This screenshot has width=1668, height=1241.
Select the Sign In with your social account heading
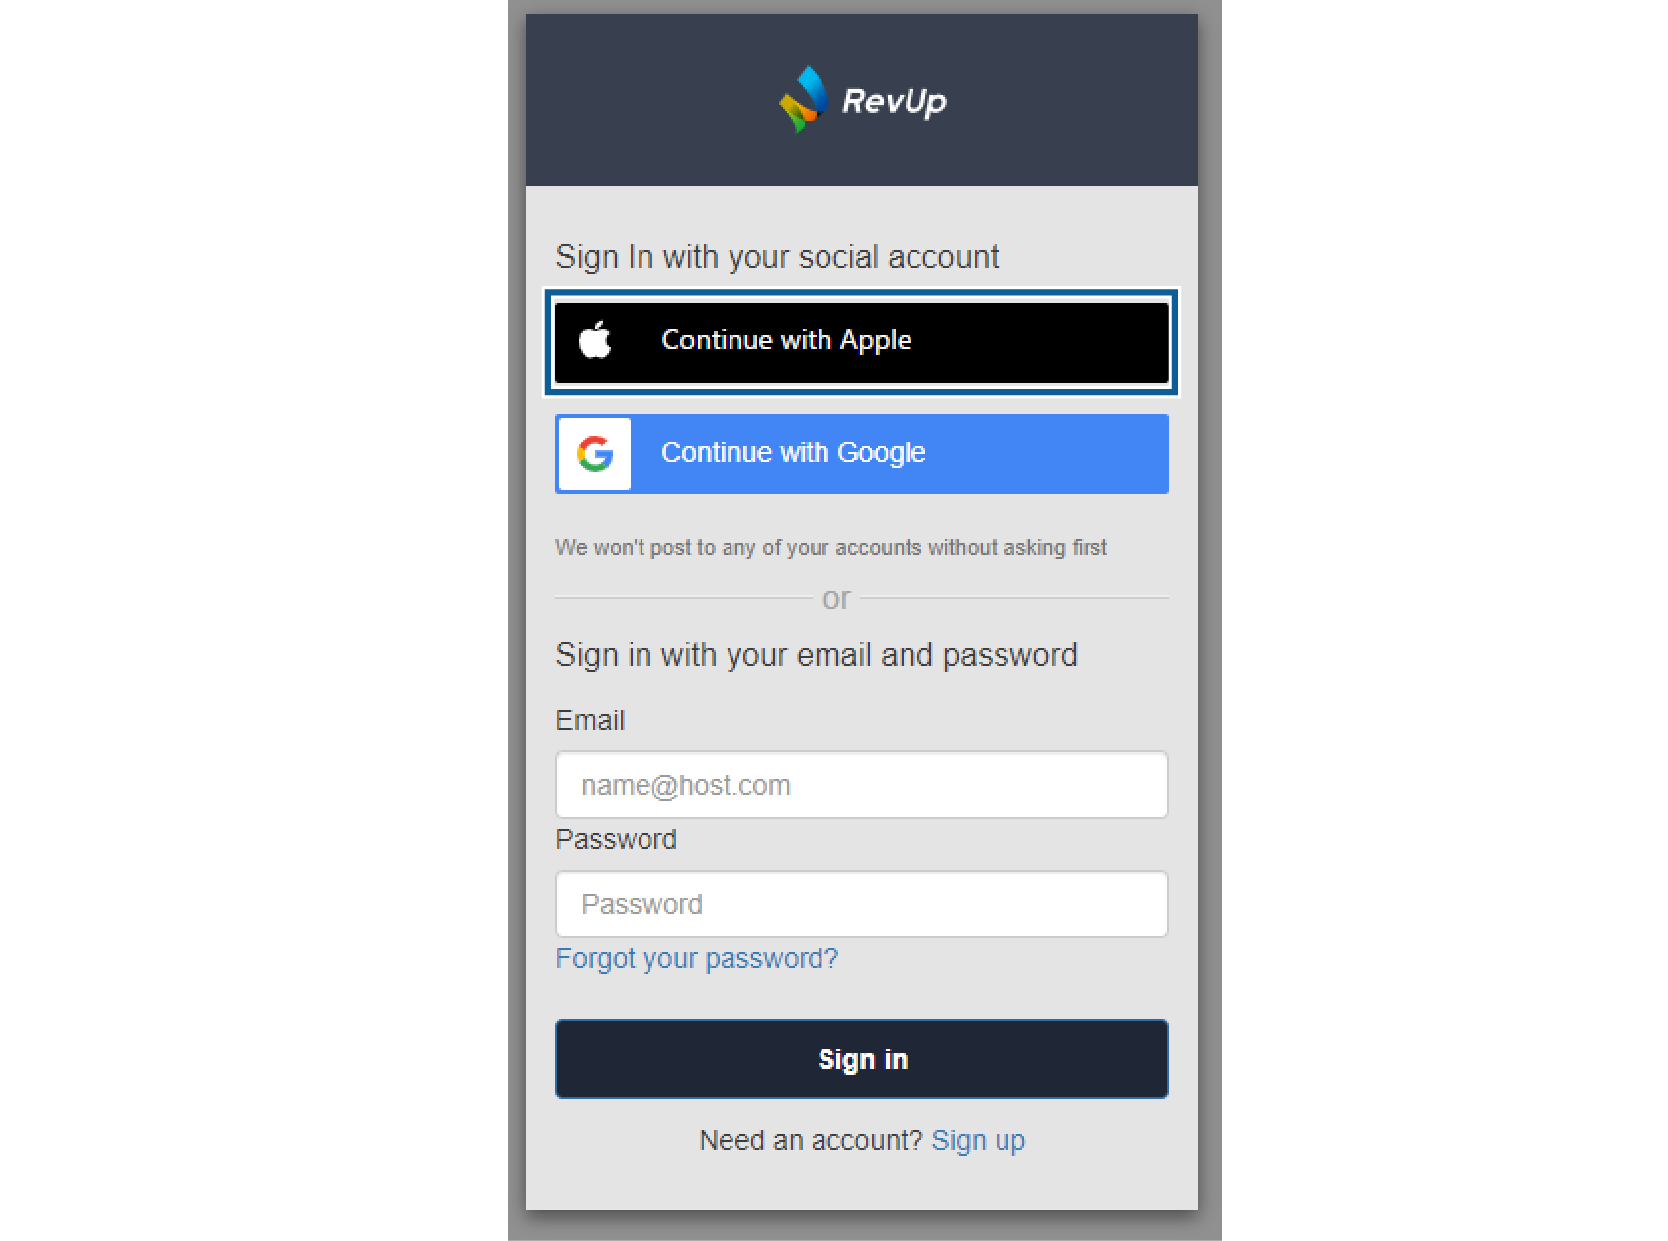(x=777, y=257)
